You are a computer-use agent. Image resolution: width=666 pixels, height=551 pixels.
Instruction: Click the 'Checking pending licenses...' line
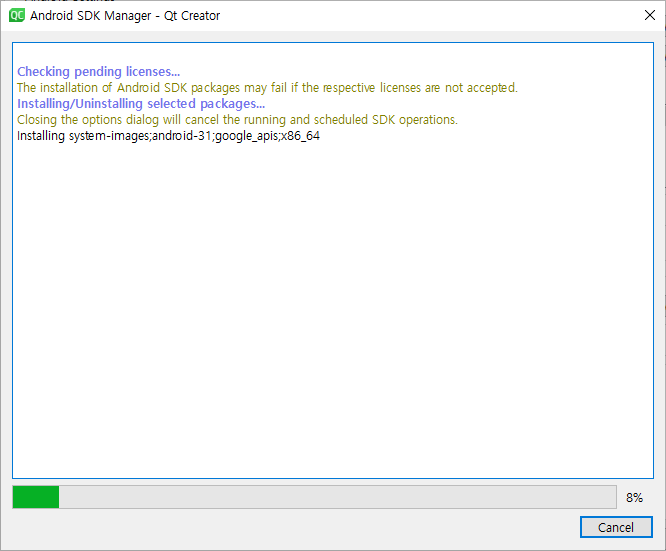tap(99, 71)
